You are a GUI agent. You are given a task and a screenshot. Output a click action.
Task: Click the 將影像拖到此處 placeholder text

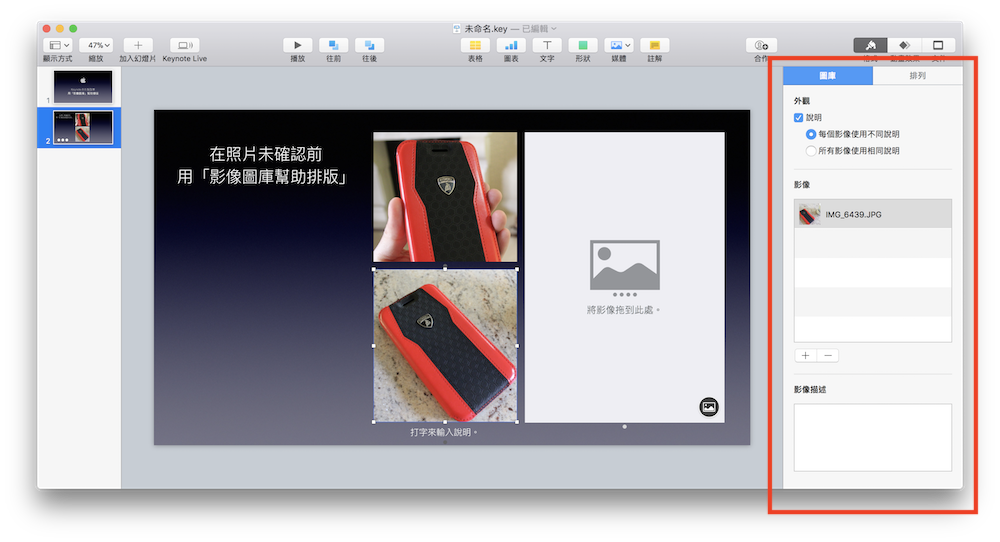[623, 310]
